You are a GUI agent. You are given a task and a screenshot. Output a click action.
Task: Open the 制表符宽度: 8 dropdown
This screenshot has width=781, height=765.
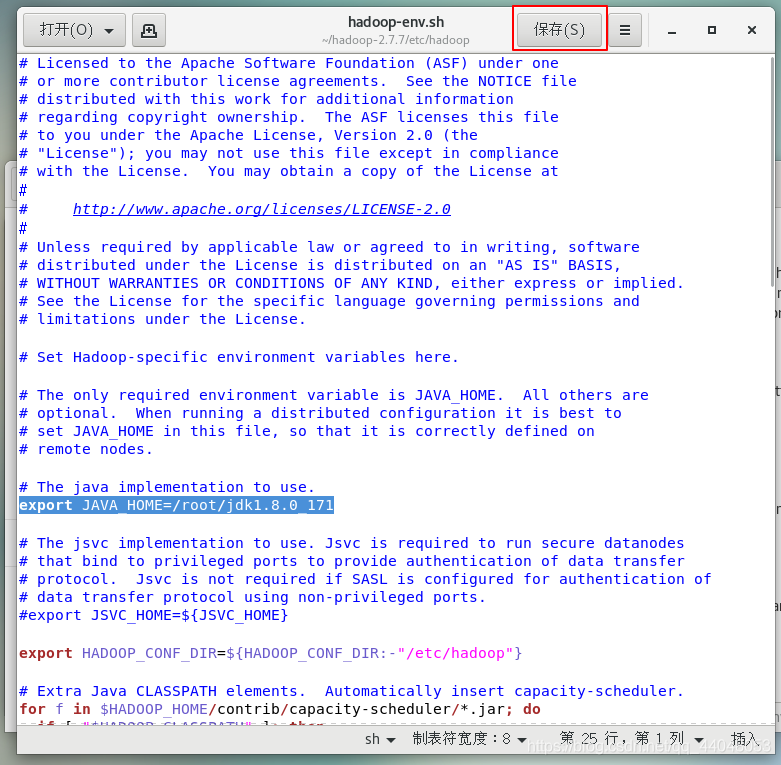point(469,739)
